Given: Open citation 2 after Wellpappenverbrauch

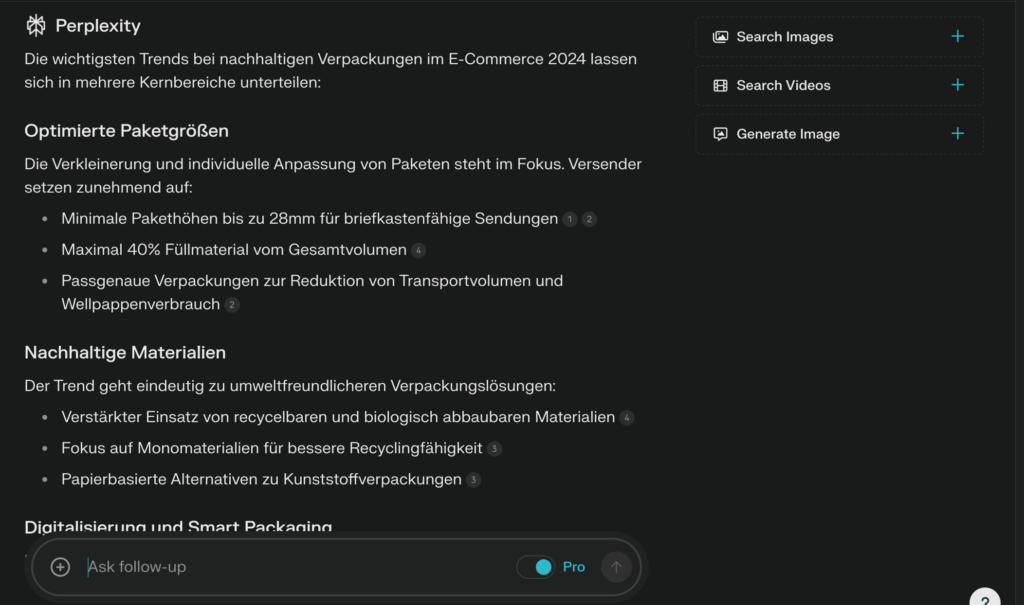Looking at the screenshot, I should point(232,305).
